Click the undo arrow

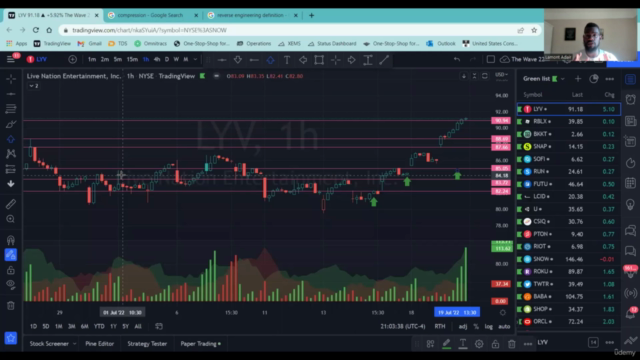point(457,60)
